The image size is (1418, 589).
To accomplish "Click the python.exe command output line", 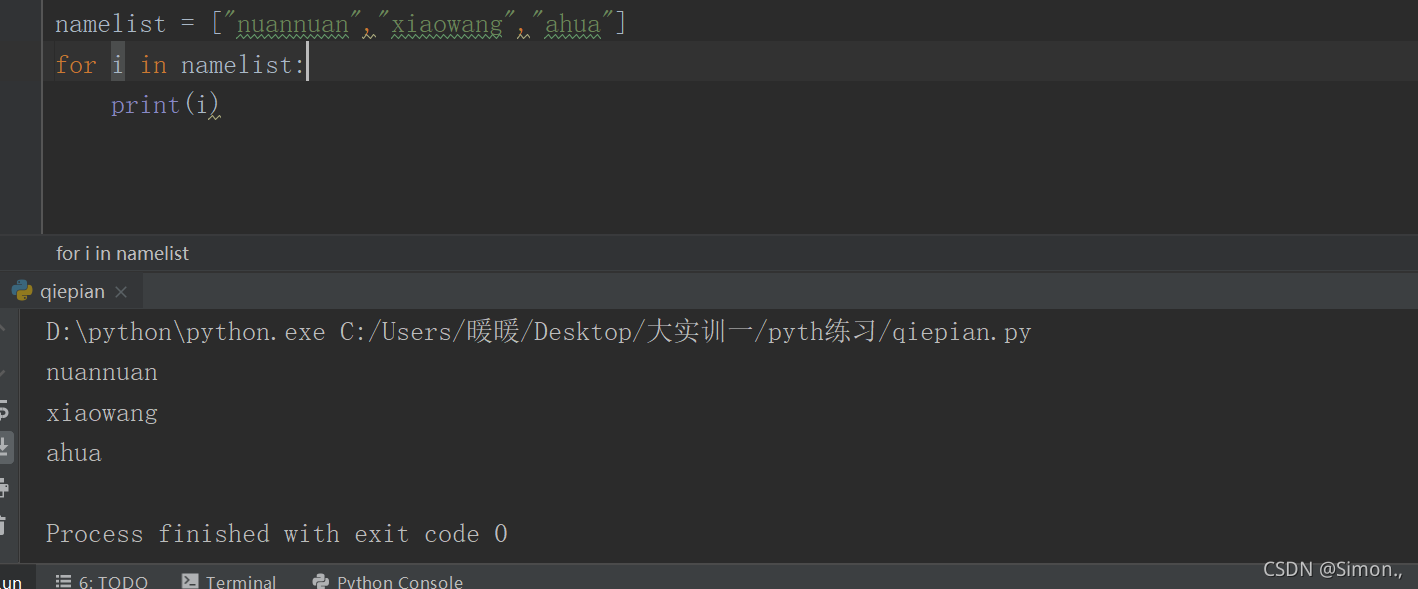I will 538,332.
